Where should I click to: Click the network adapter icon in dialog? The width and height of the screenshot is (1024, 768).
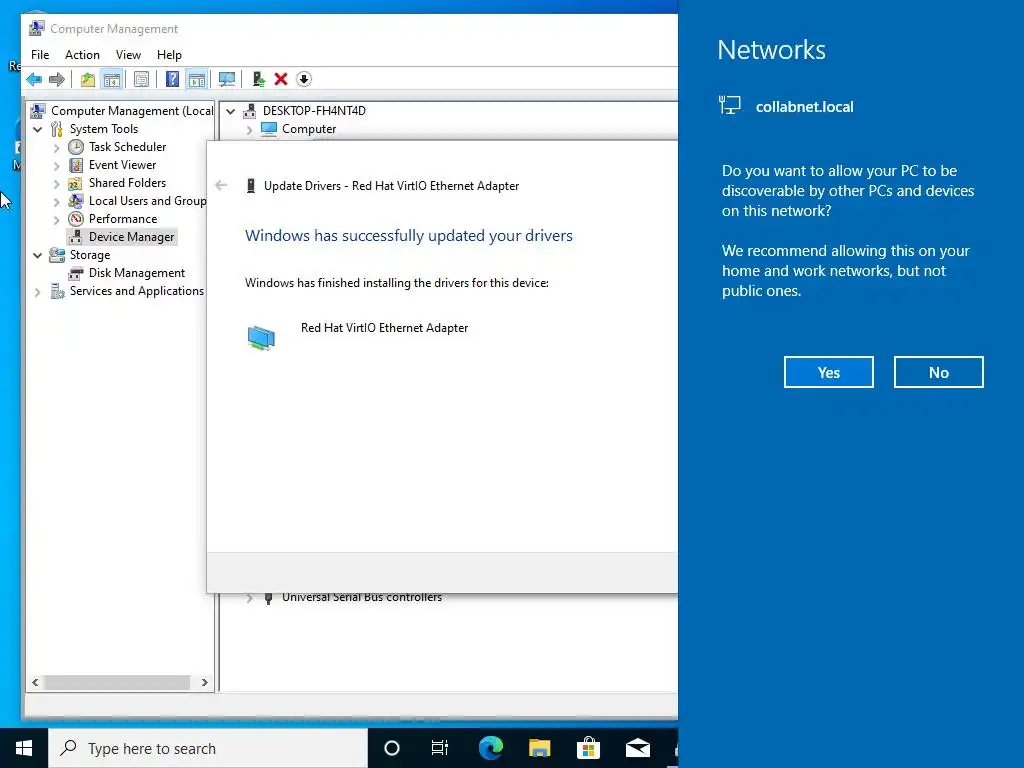click(x=261, y=338)
